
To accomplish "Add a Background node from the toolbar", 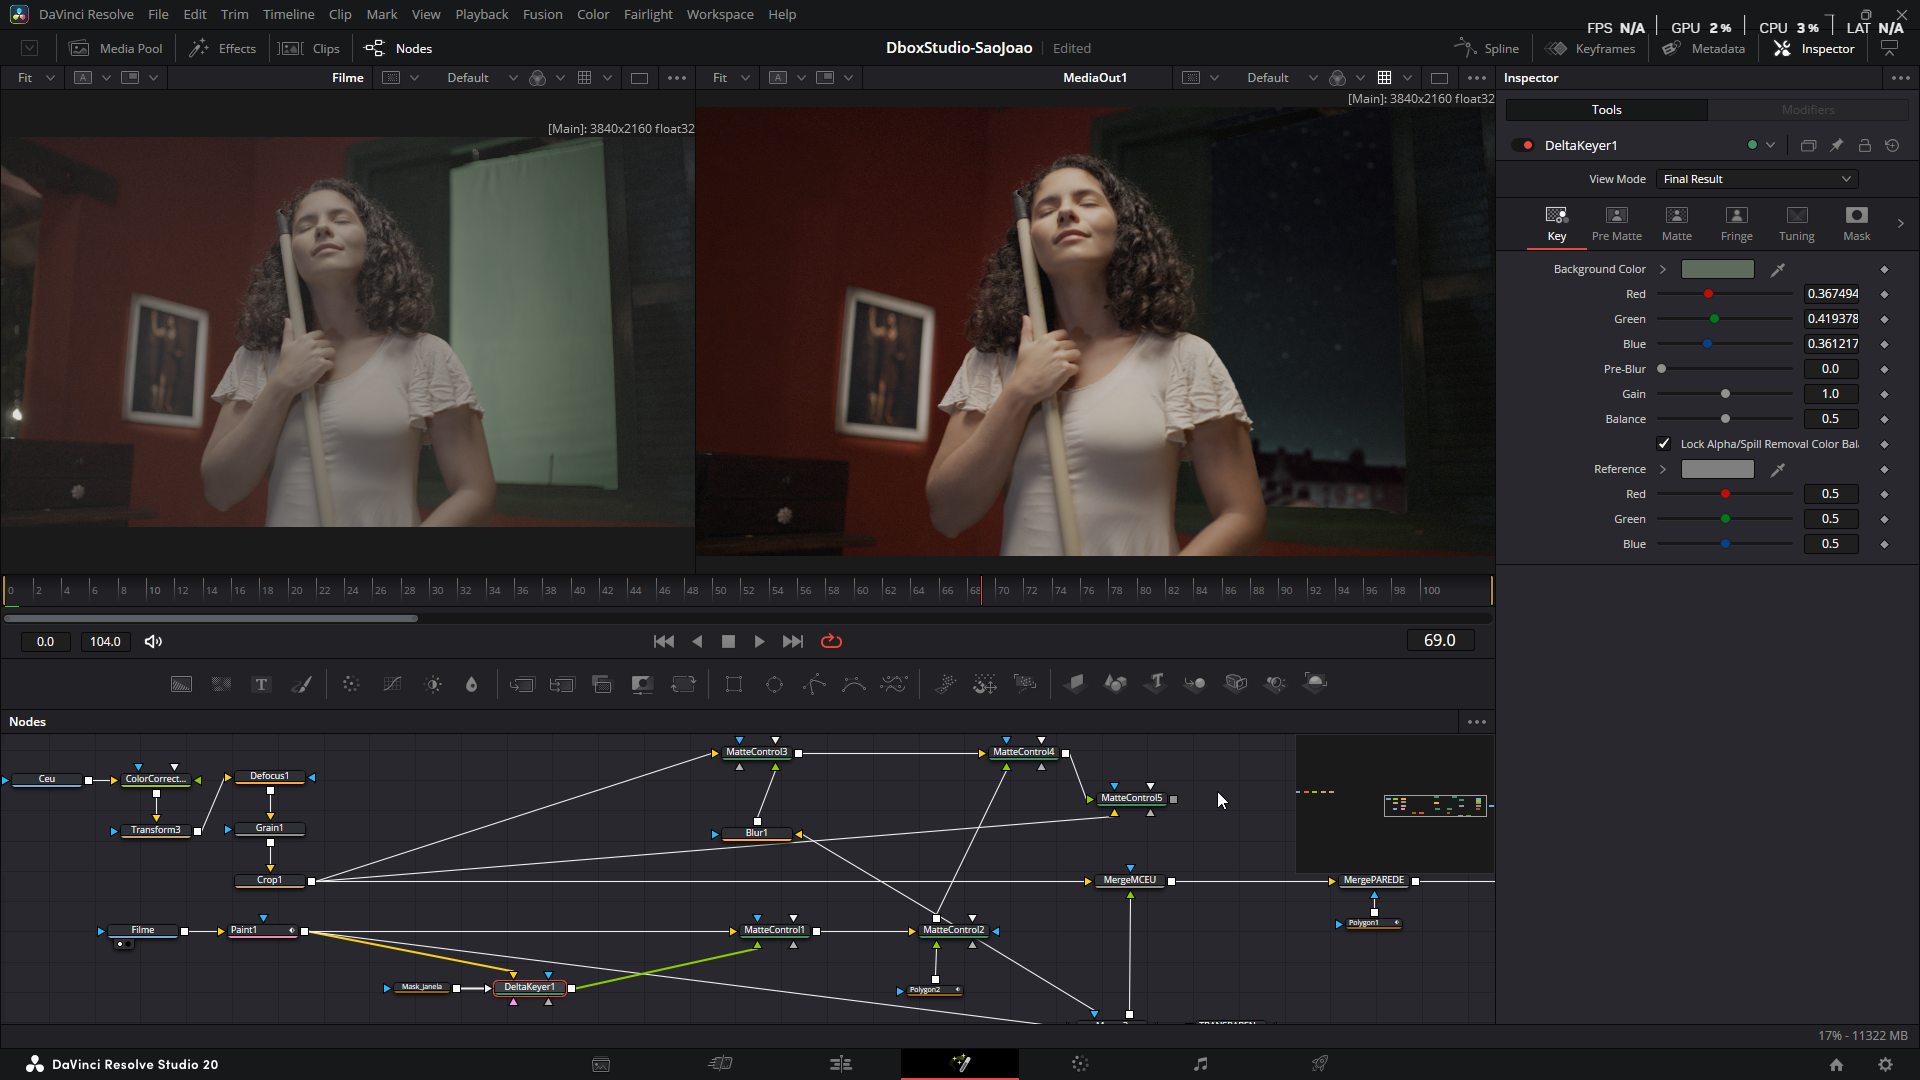I will tap(181, 684).
